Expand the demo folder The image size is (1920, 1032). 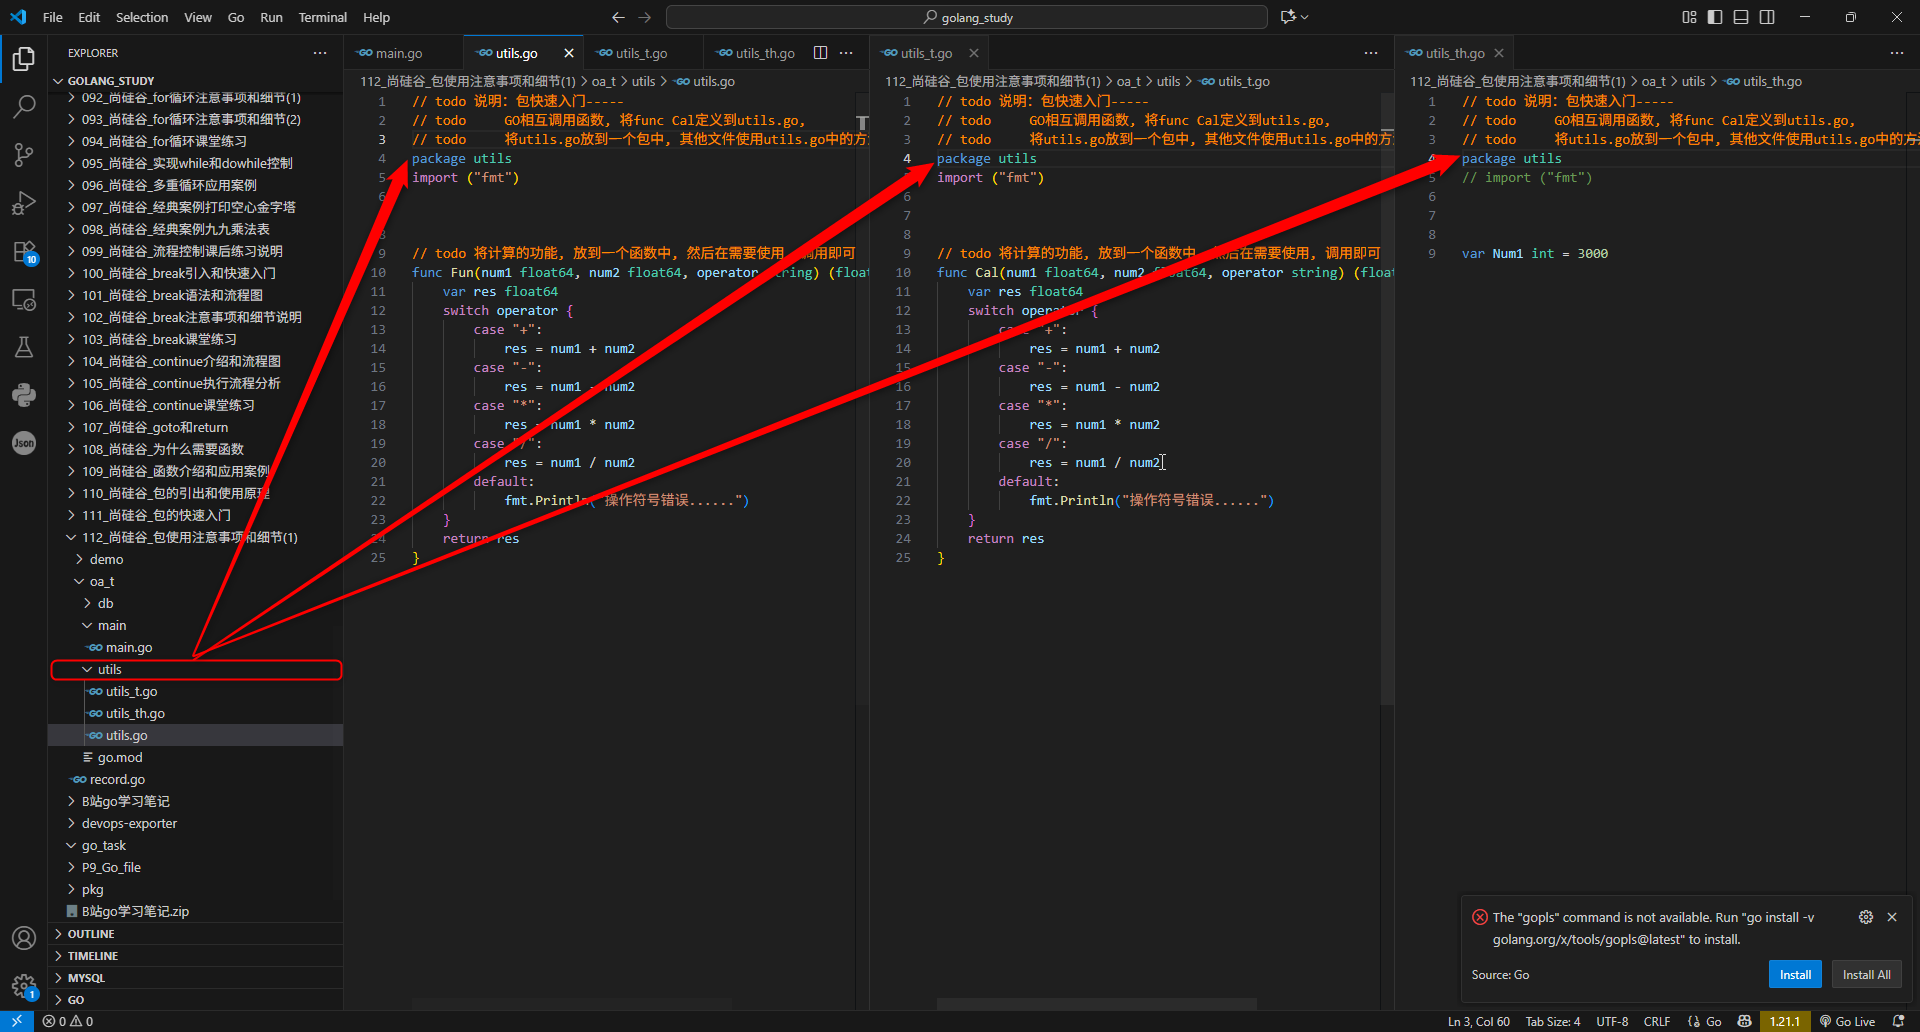pyautogui.click(x=196, y=559)
